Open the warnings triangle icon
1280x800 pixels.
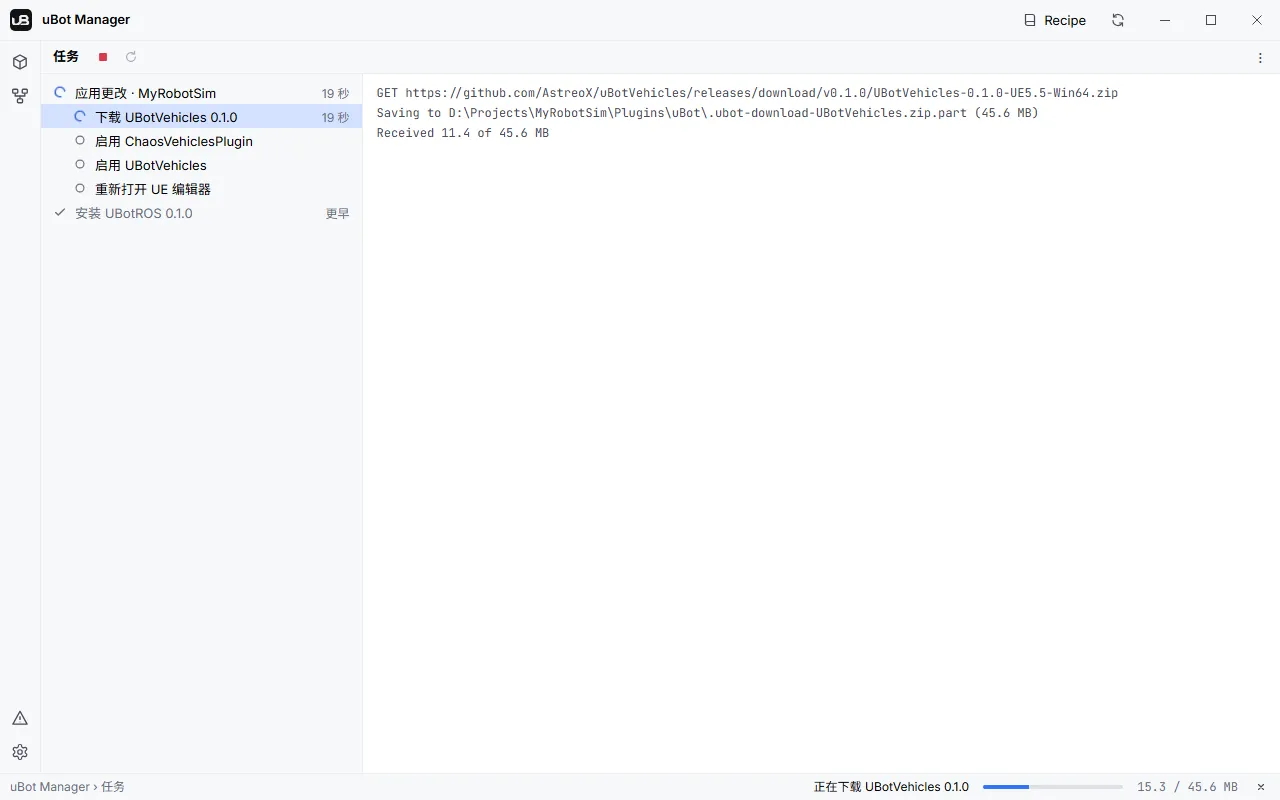20,718
